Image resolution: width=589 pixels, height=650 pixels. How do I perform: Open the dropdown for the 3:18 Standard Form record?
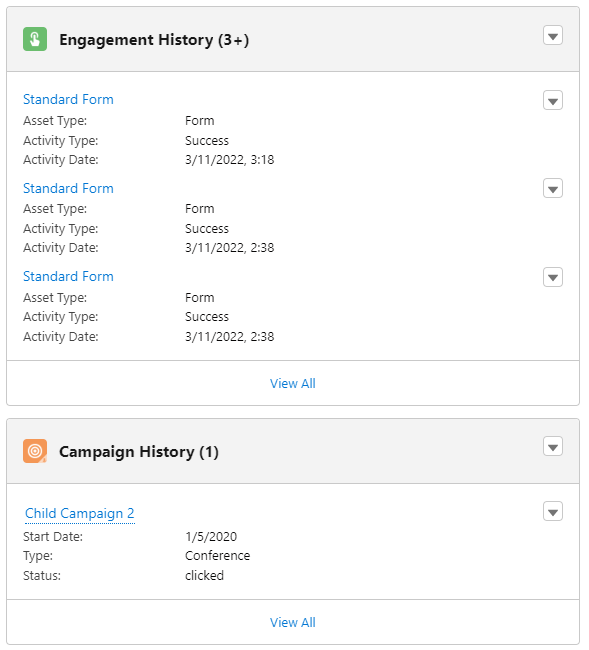click(x=553, y=100)
